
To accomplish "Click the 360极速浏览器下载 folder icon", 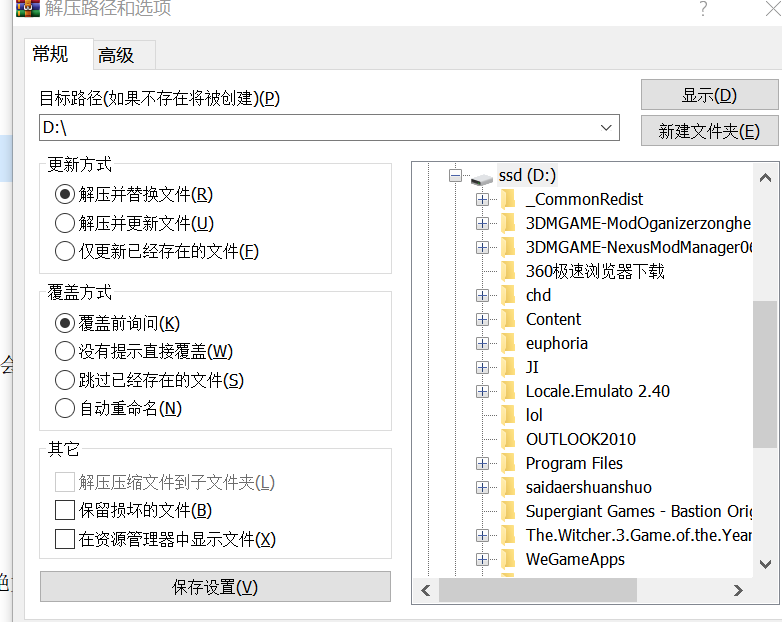I will (x=508, y=271).
